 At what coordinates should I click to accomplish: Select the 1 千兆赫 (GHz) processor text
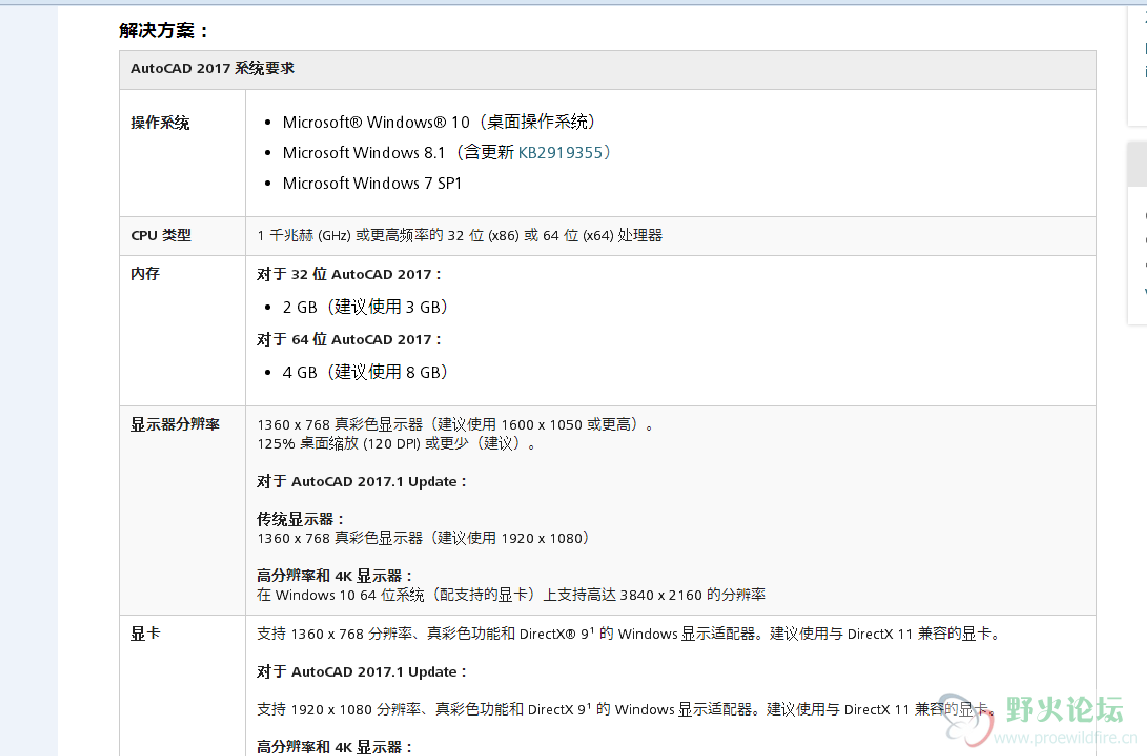(x=460, y=235)
